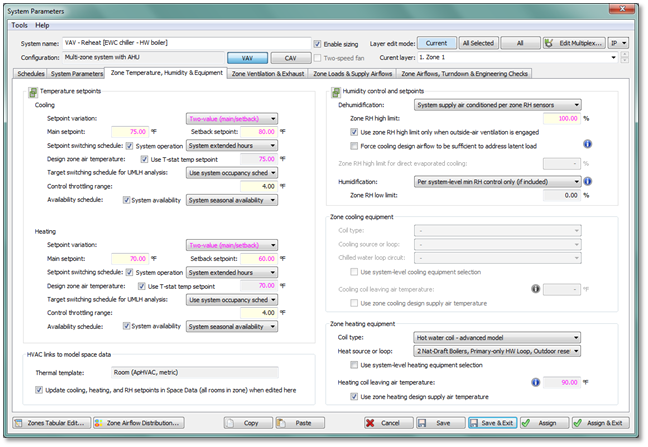Click the info icon beside Humidification dropdown

590,181
